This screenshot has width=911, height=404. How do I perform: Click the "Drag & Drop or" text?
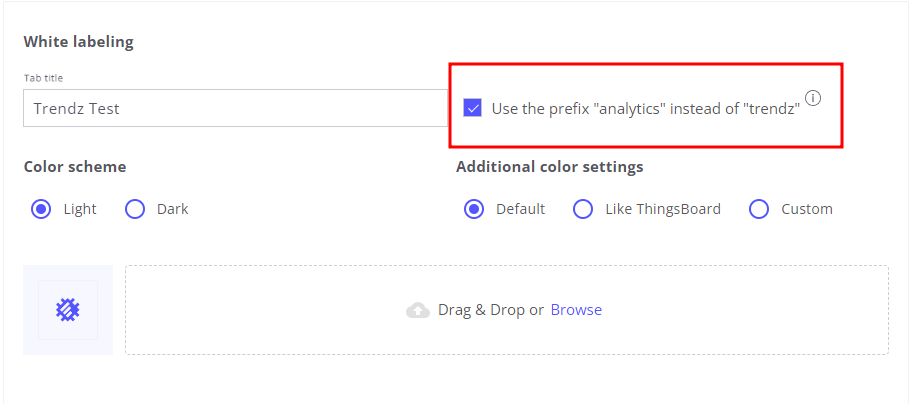click(x=490, y=310)
